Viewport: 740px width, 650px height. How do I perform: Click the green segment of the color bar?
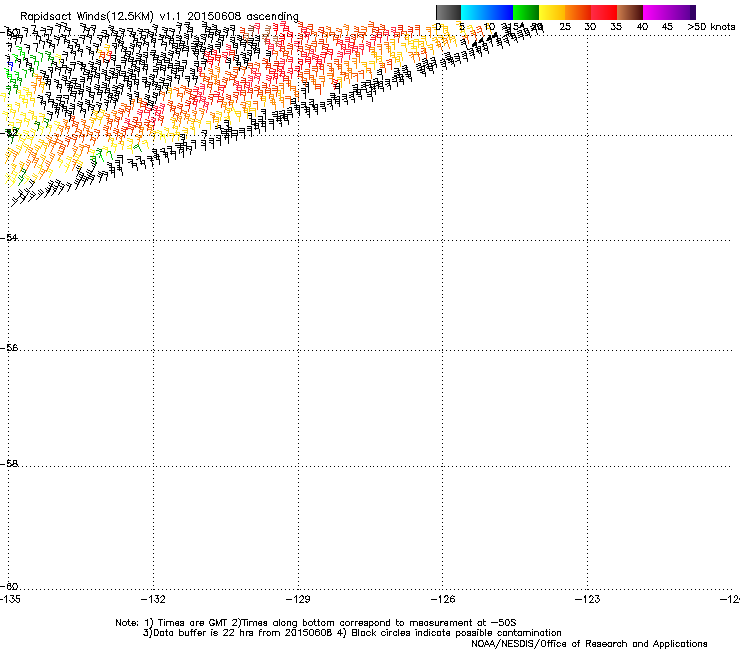(x=526, y=12)
